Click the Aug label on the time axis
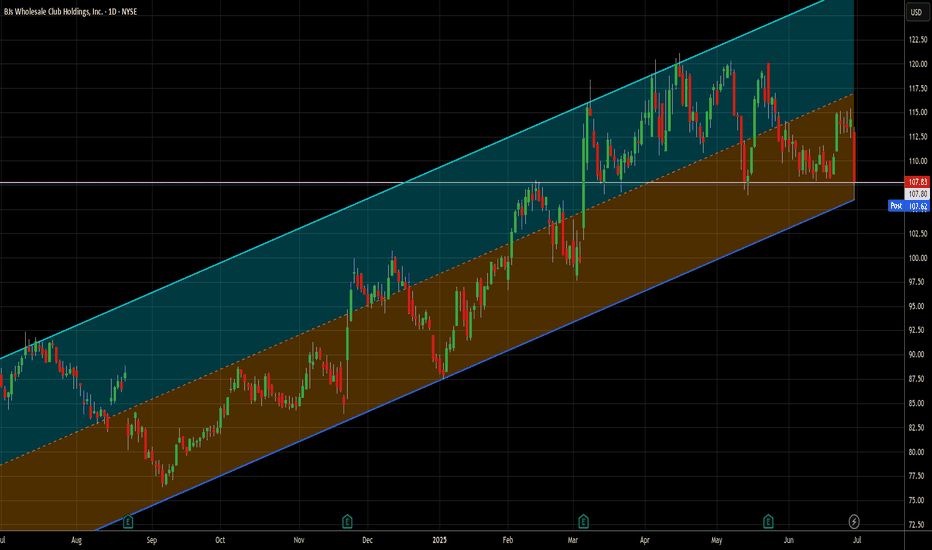932x550 pixels. point(76,540)
